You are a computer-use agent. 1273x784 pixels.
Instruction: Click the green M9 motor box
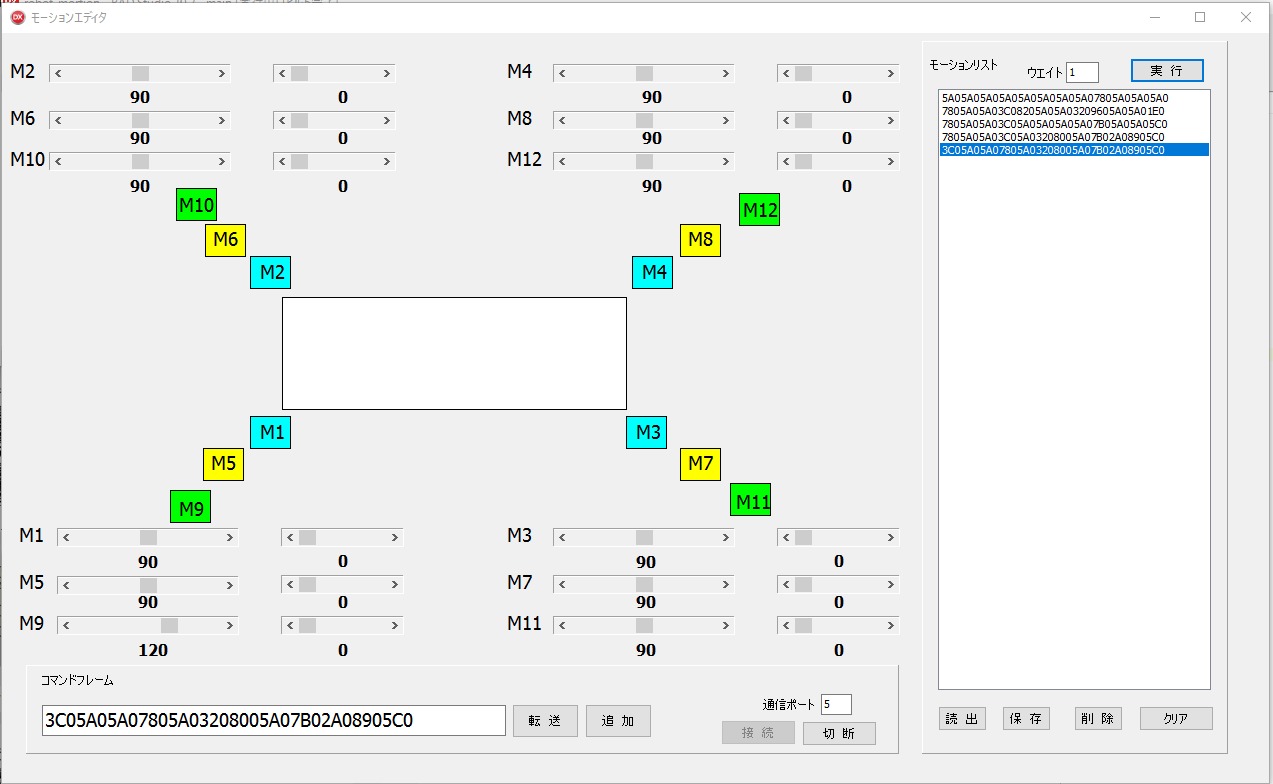[190, 508]
